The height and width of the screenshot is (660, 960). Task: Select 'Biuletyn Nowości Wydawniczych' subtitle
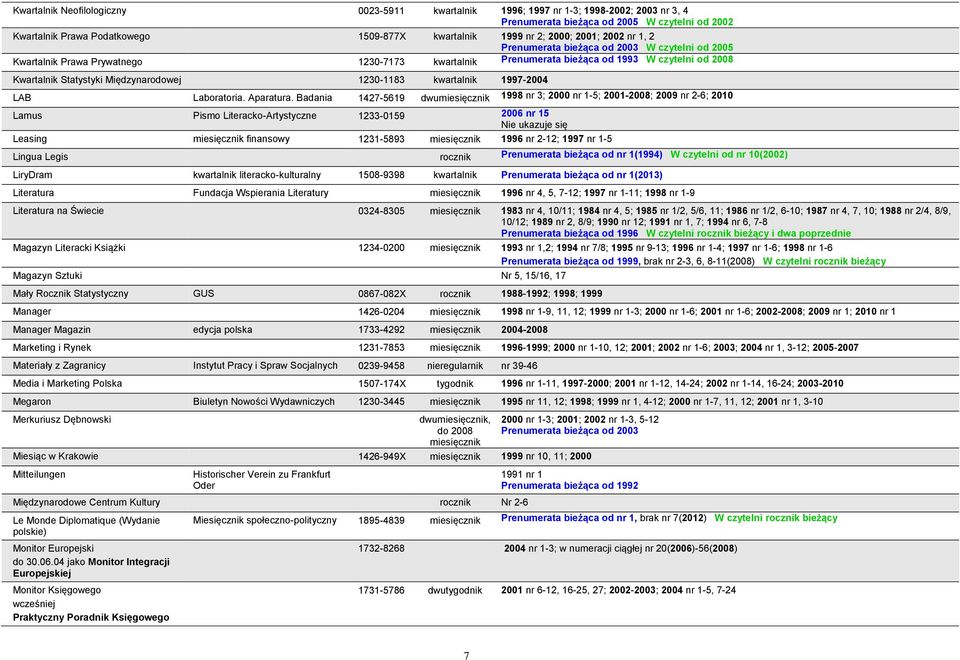[x=263, y=402]
